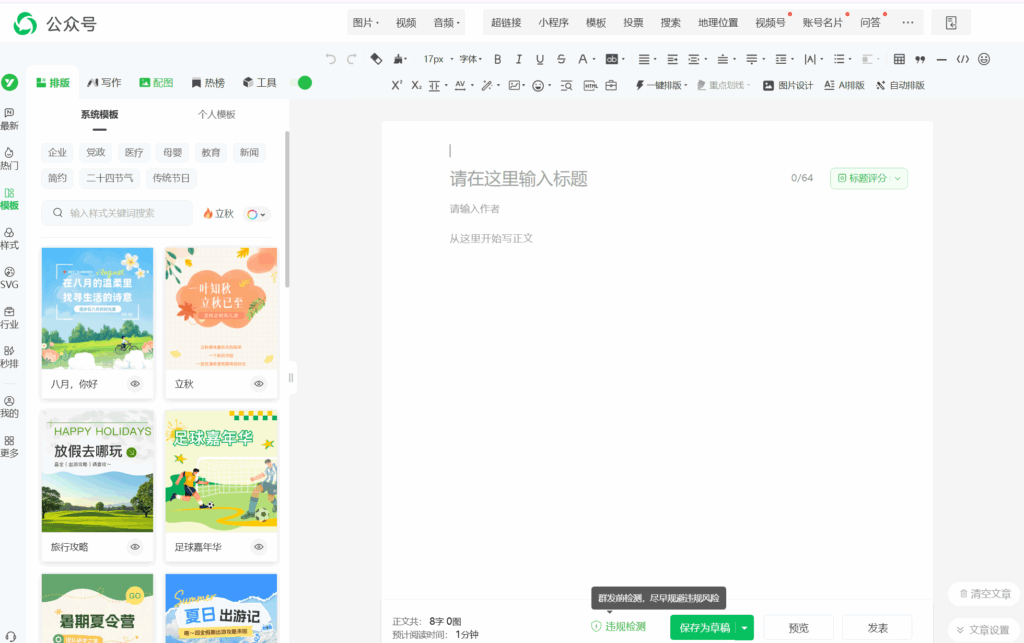Image resolution: width=1024 pixels, height=643 pixels.
Task: Apply bold formatting with B icon
Action: pos(498,59)
